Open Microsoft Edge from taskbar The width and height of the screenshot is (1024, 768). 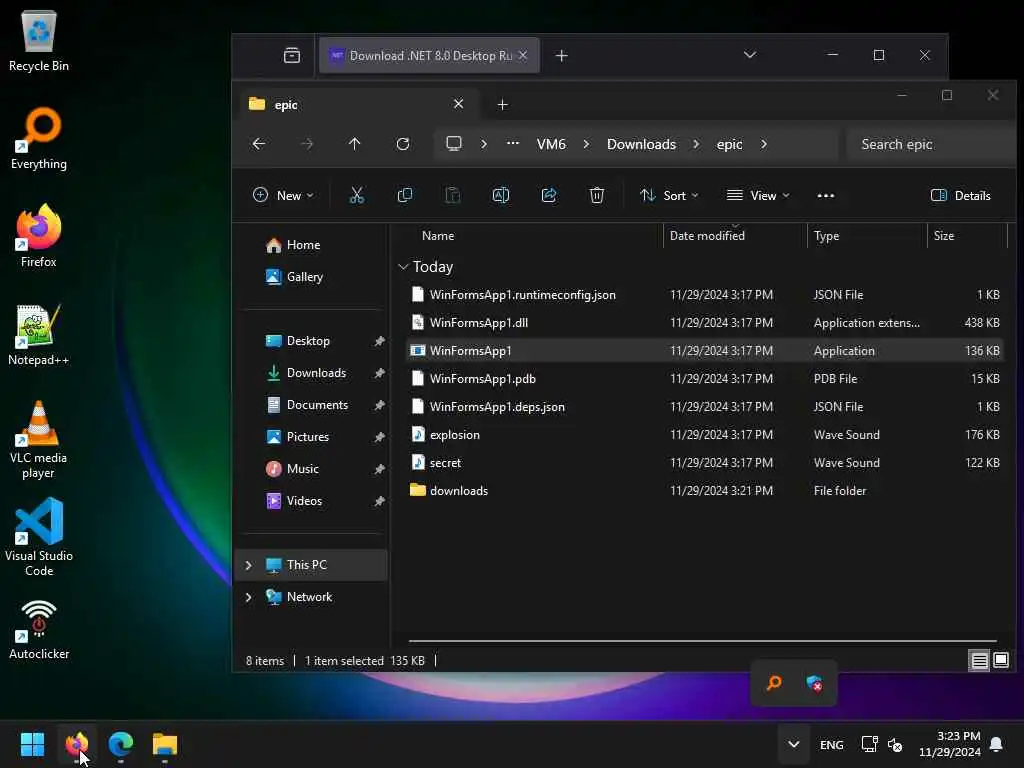pos(121,744)
